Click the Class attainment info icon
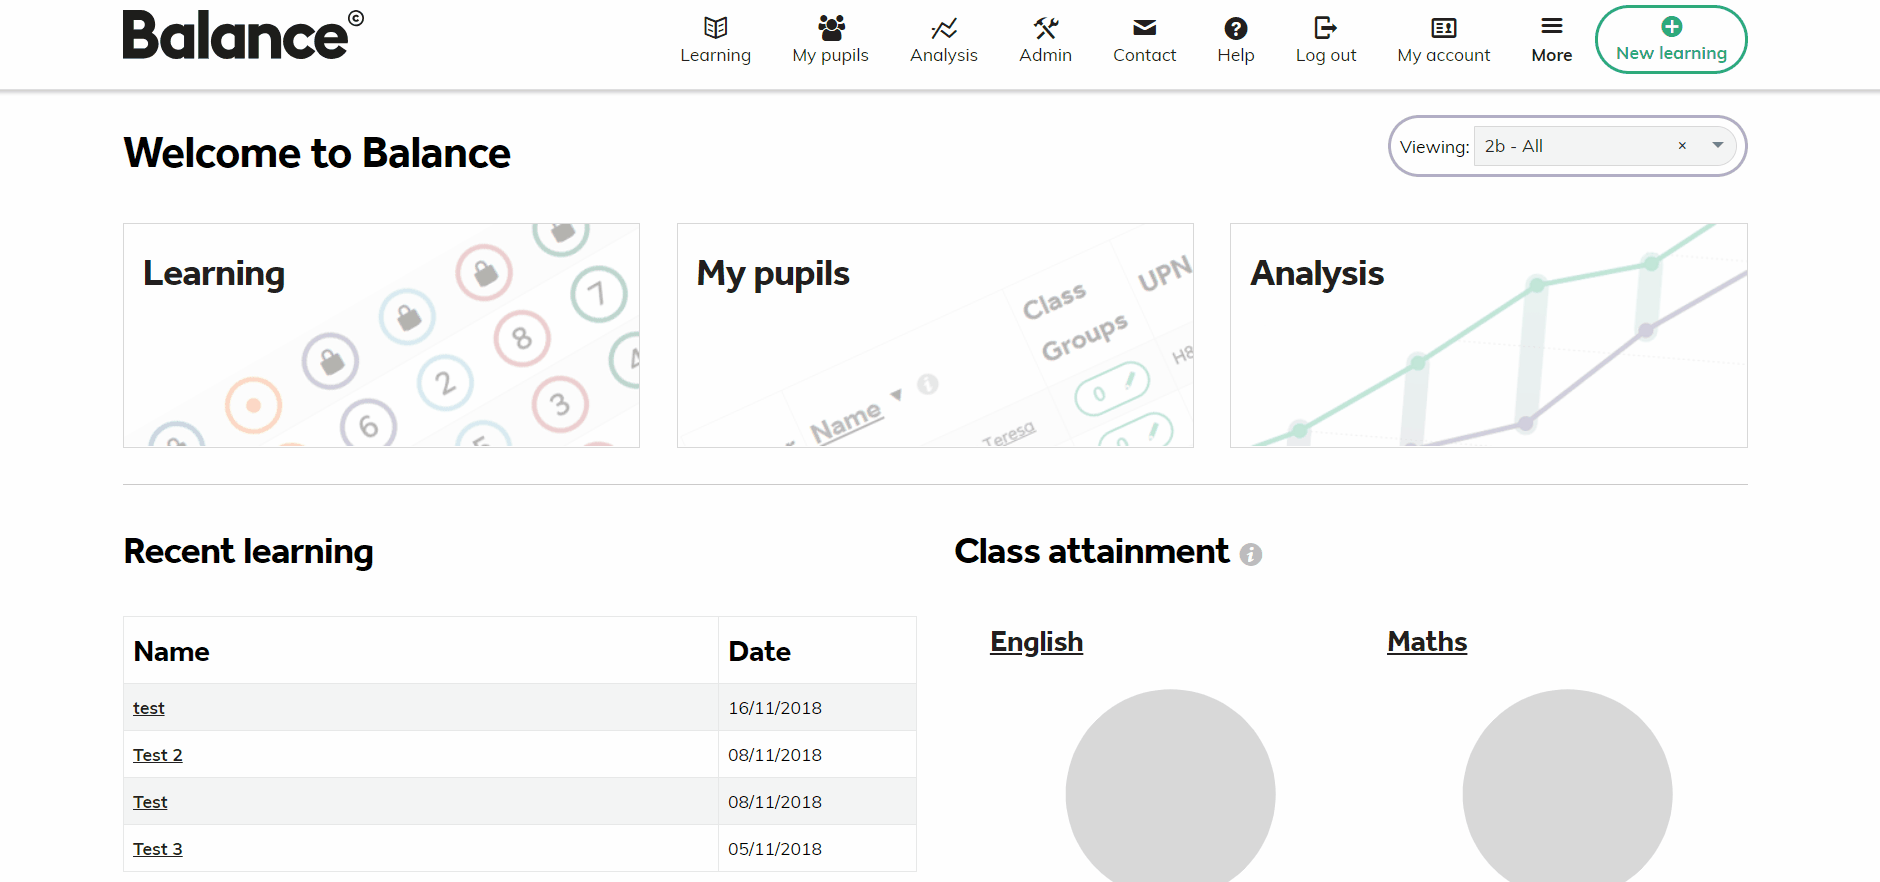 tap(1251, 554)
